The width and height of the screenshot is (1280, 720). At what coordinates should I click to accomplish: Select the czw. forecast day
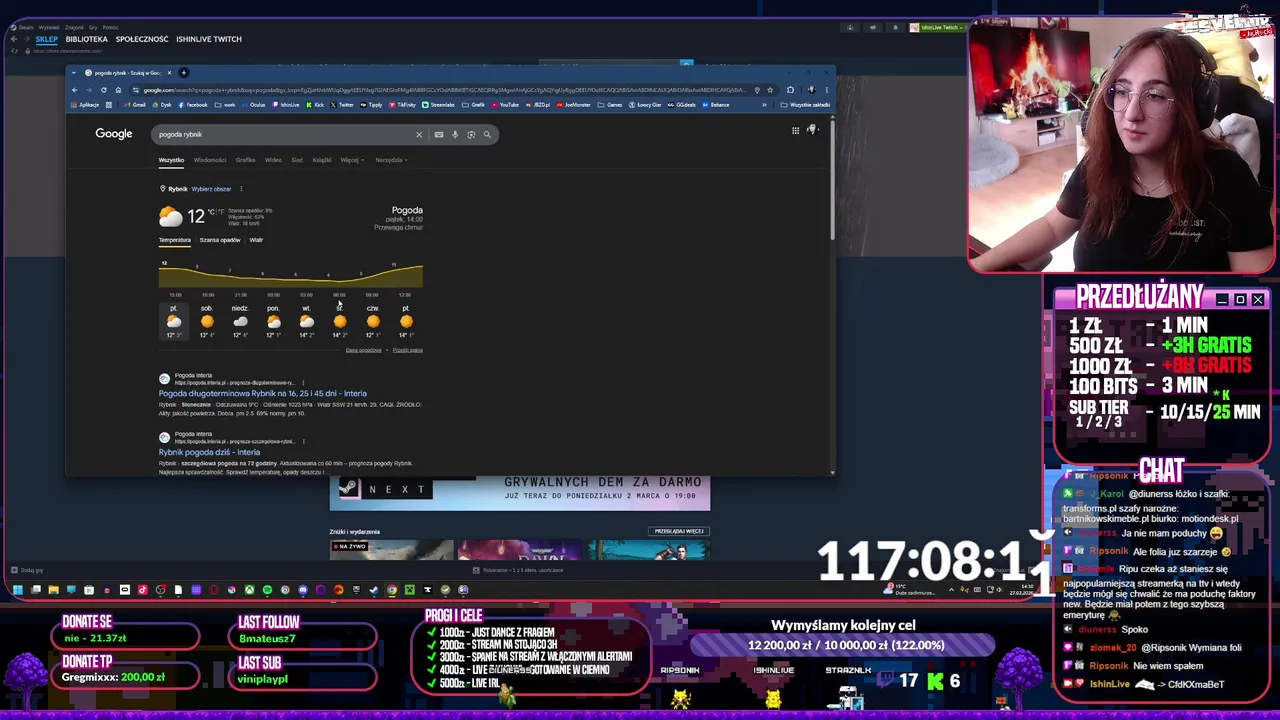373,321
